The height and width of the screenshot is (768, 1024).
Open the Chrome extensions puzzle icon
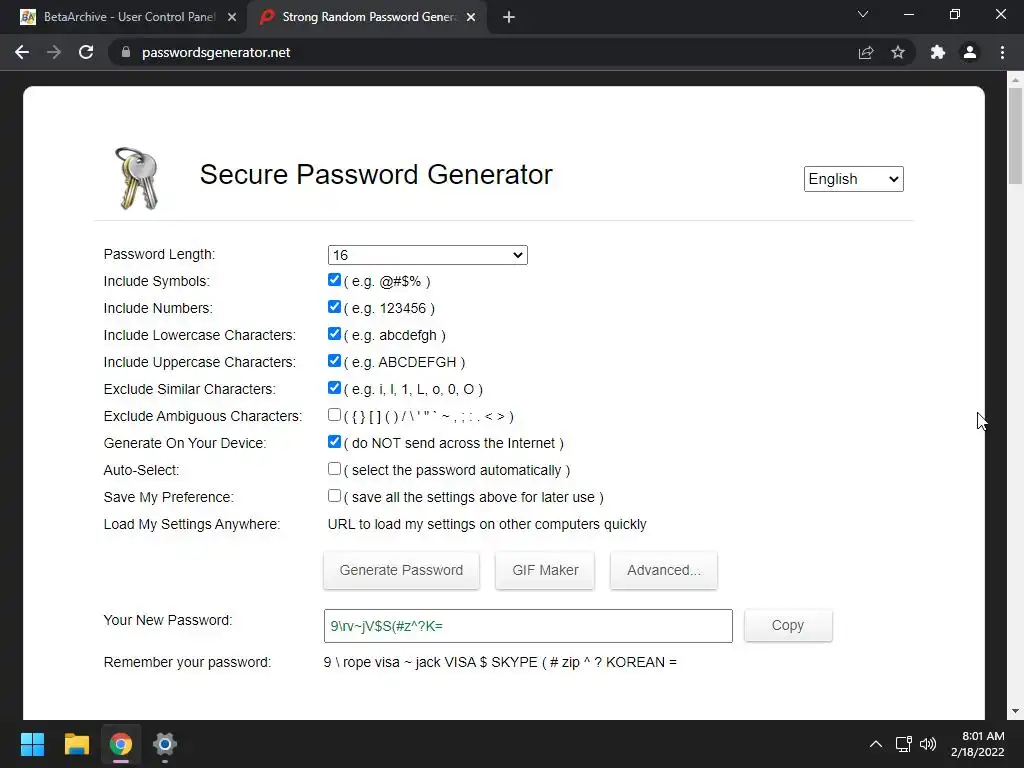[x=937, y=52]
